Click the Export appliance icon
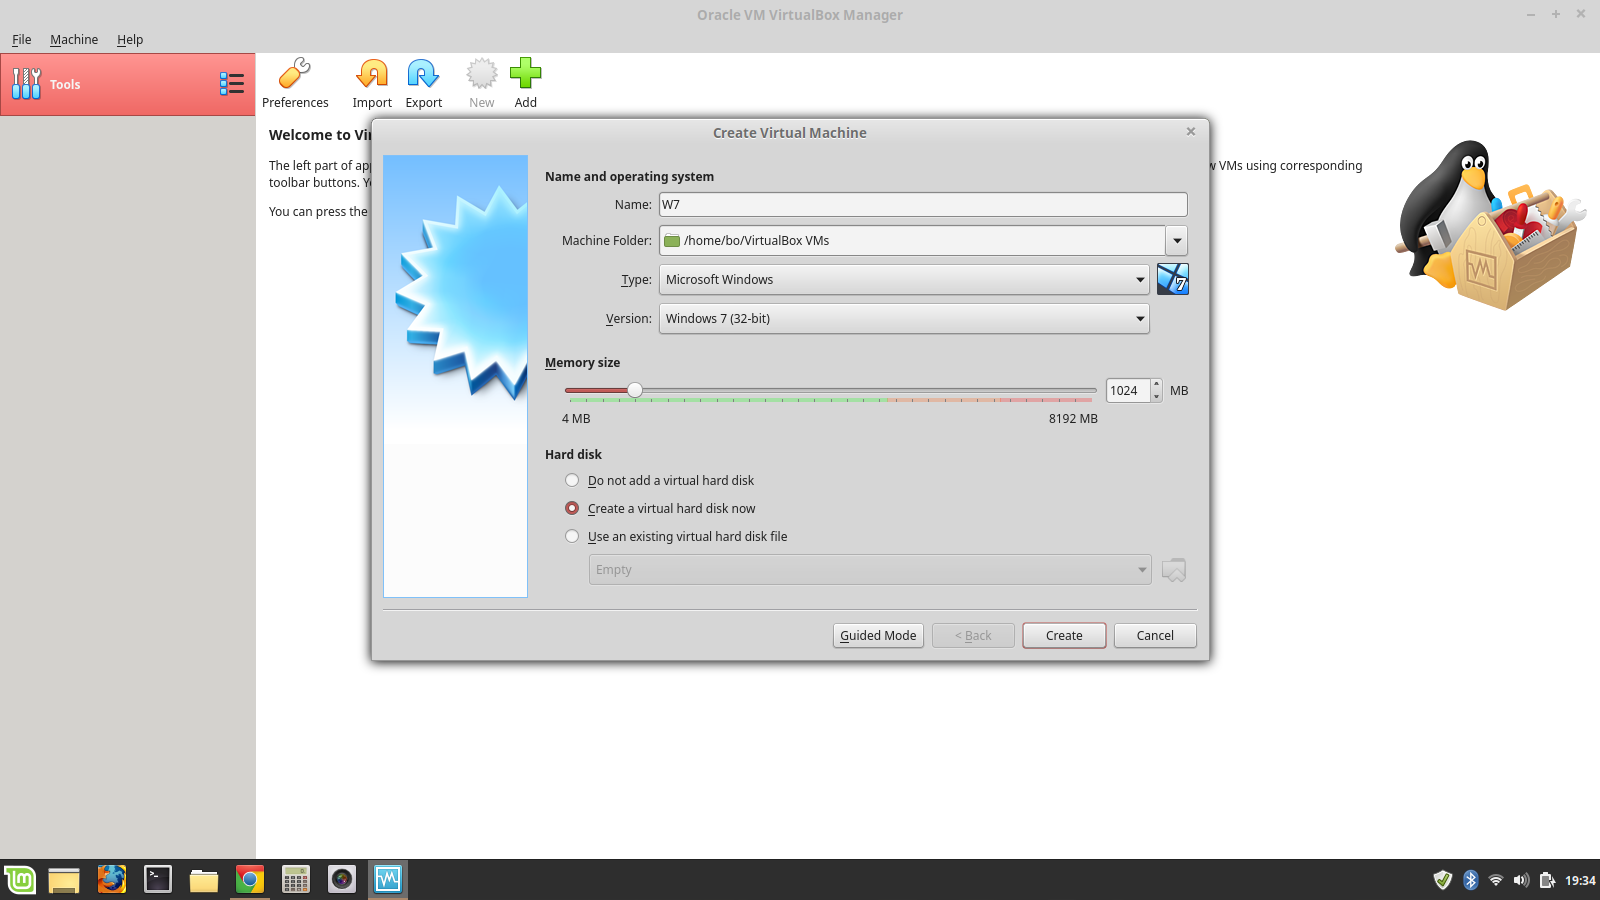 coord(423,74)
